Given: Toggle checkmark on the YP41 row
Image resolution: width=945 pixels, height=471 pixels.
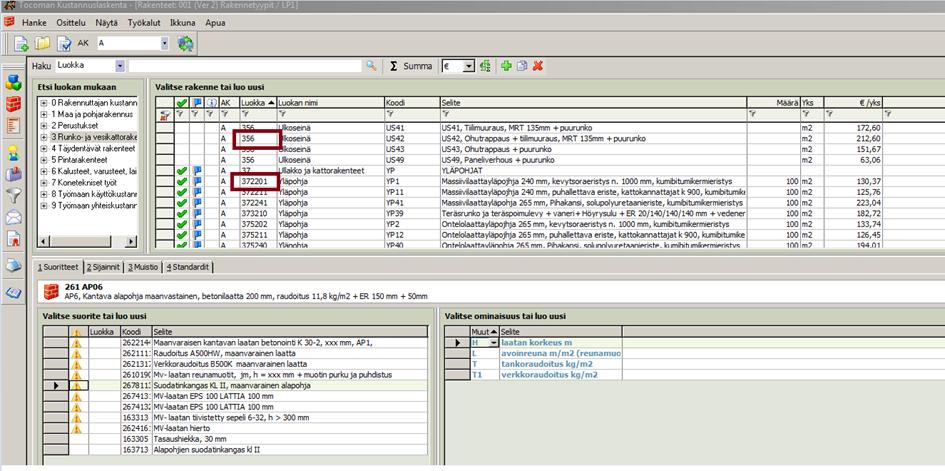Looking at the screenshot, I should point(182,202).
